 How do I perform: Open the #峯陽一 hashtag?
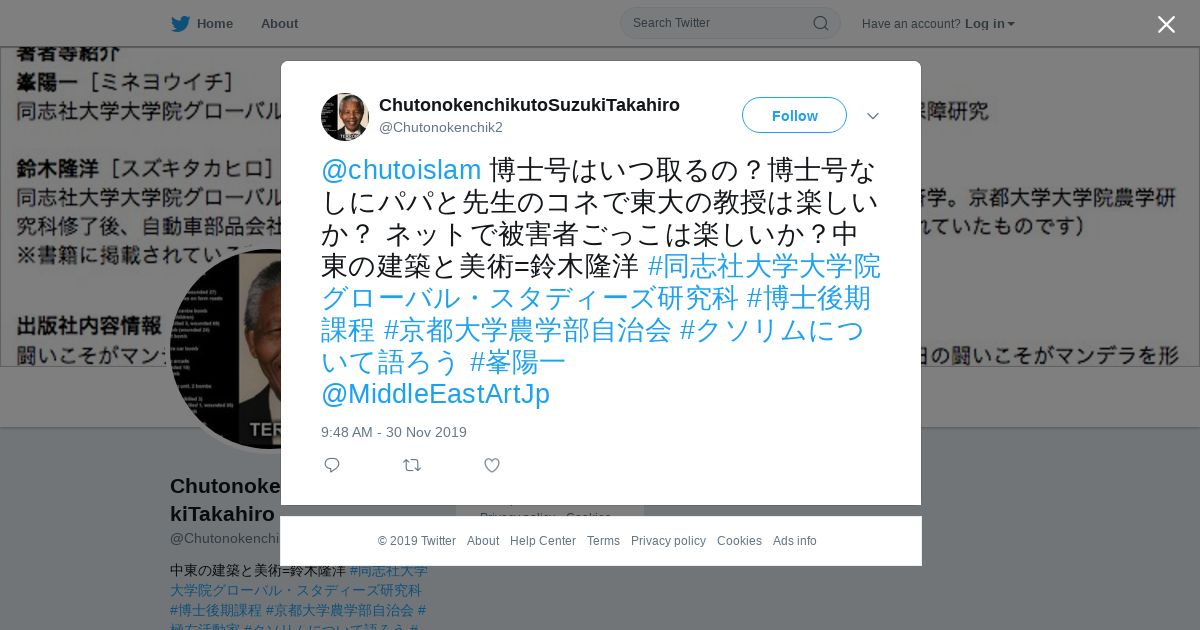pyautogui.click(x=518, y=362)
